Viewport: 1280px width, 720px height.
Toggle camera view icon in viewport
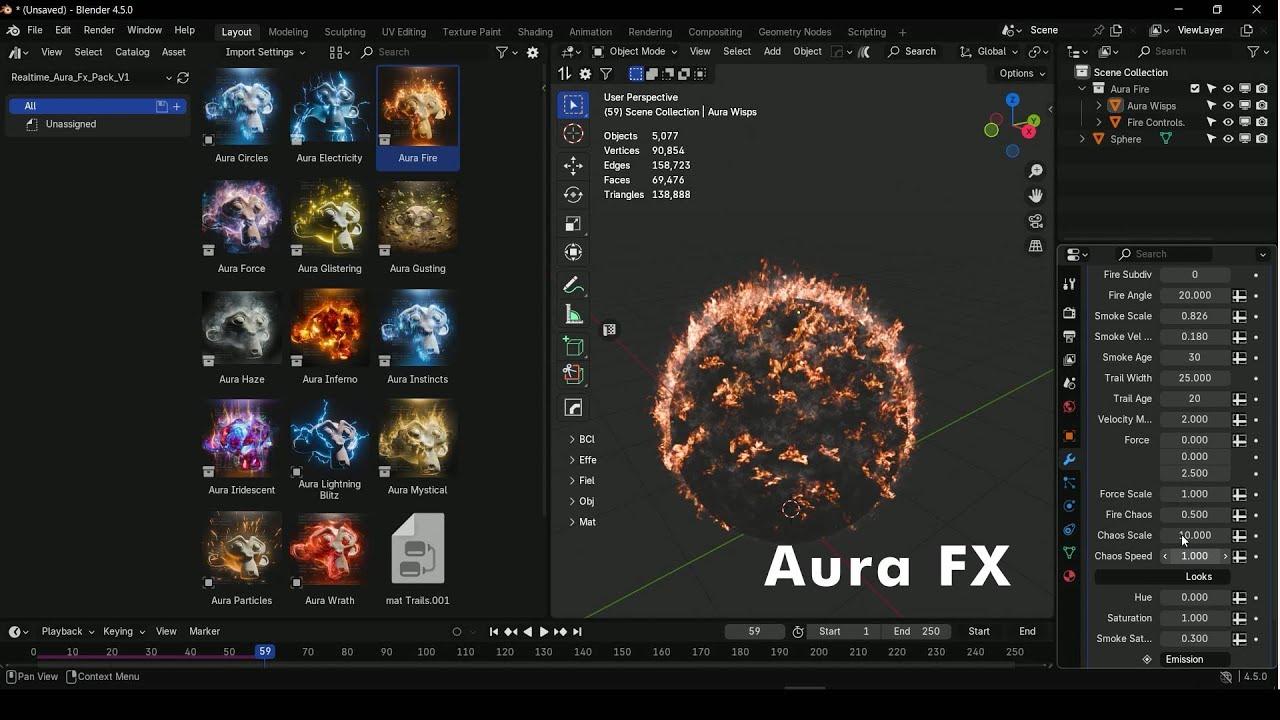pos(1036,221)
